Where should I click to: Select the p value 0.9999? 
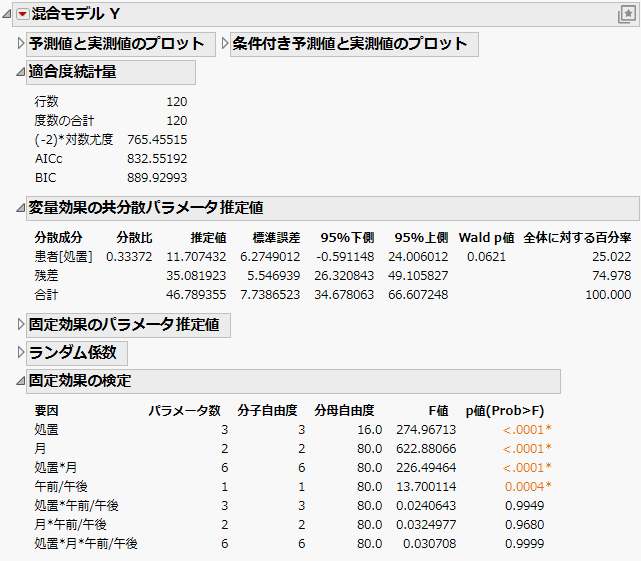pyautogui.click(x=524, y=544)
